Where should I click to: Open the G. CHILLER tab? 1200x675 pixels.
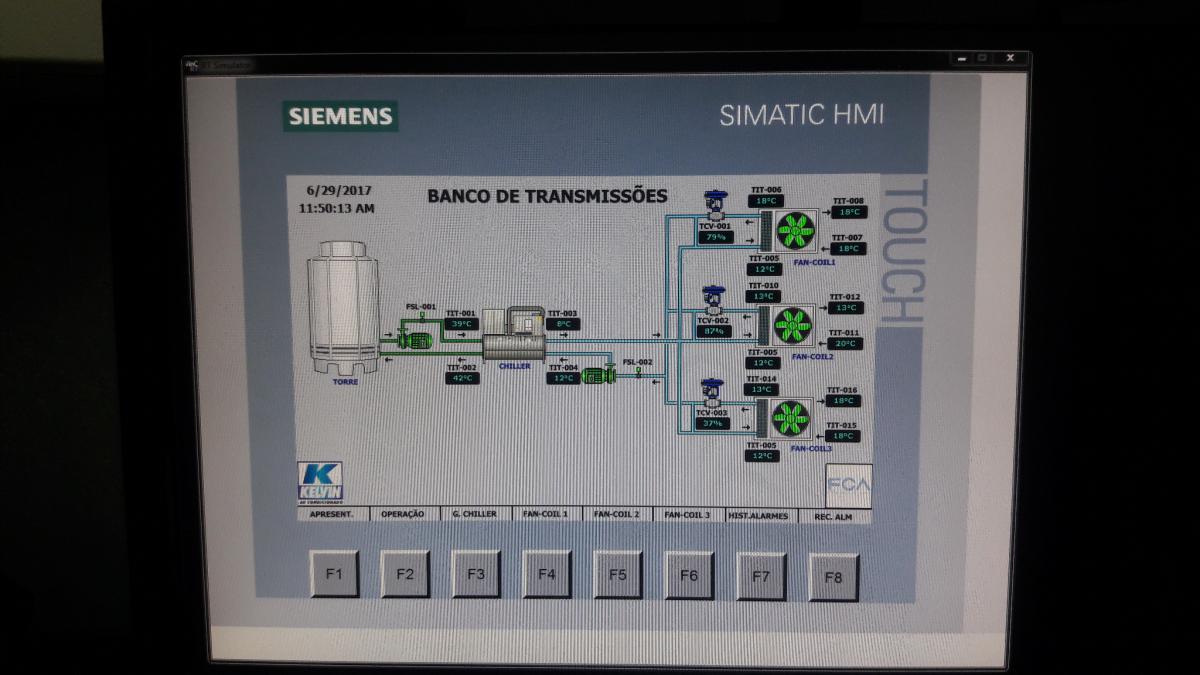tap(475, 515)
